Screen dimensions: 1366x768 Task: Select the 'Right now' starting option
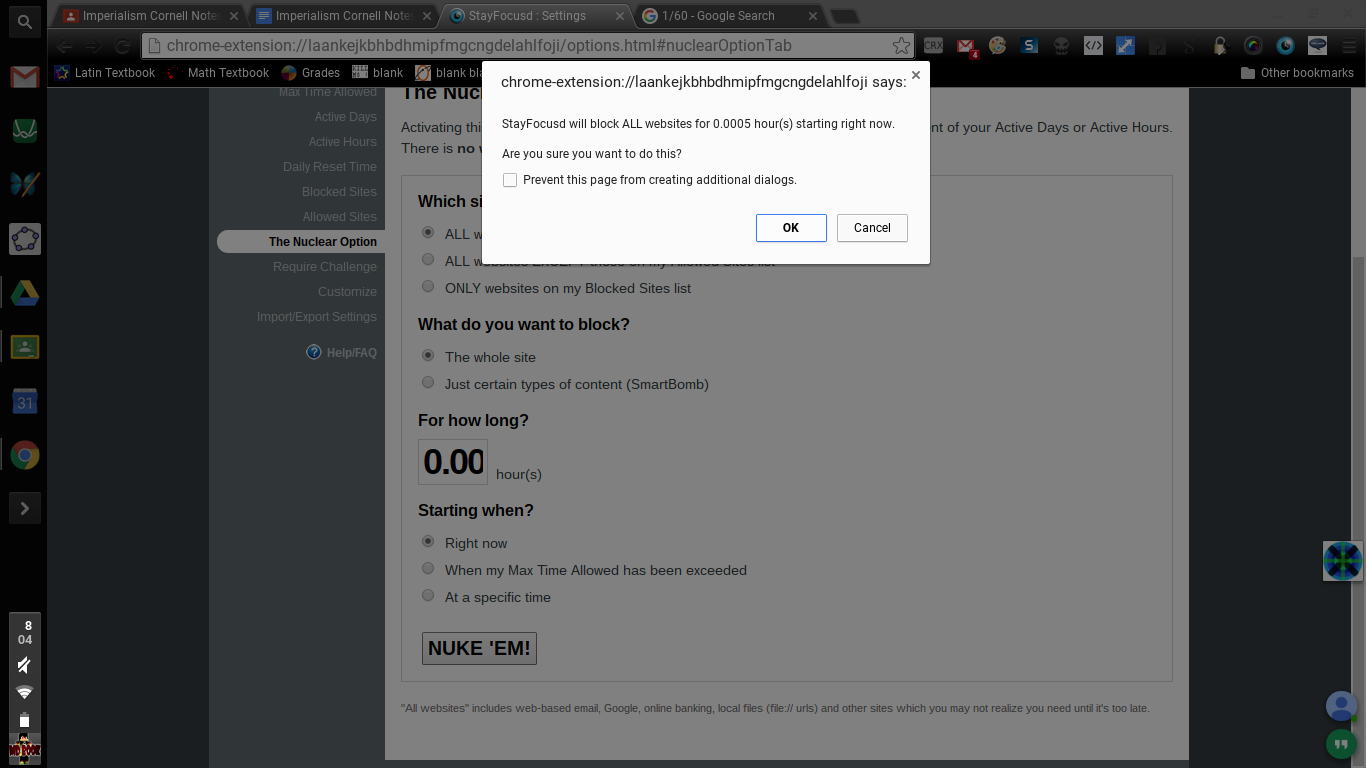(428, 541)
